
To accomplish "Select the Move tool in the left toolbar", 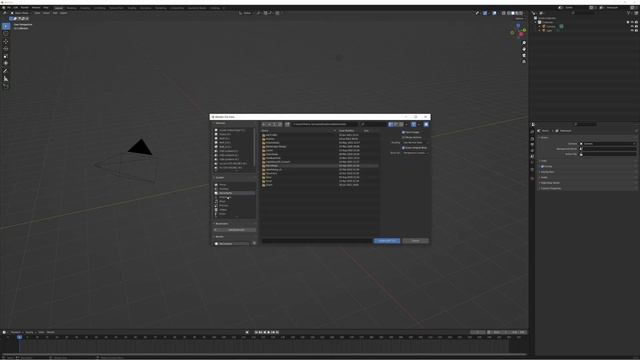I will coord(6,41).
